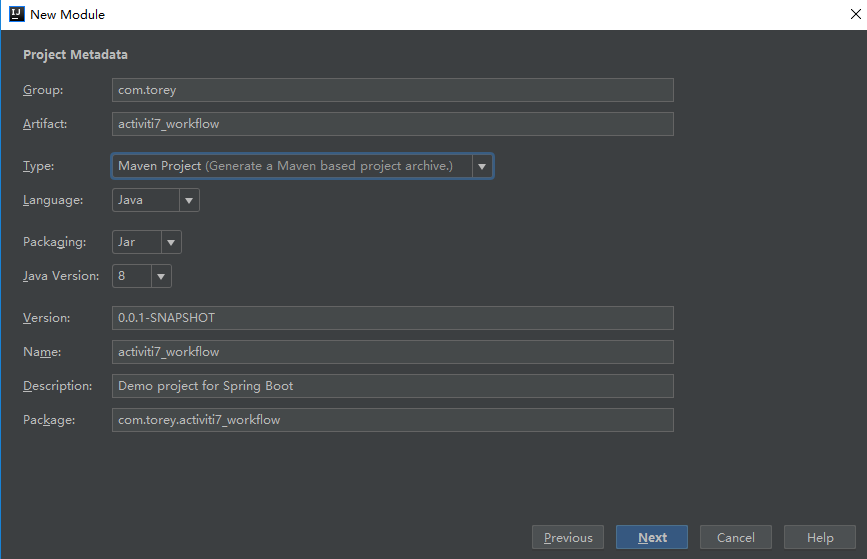
Task: Click the Name label
Action: [x=42, y=352]
